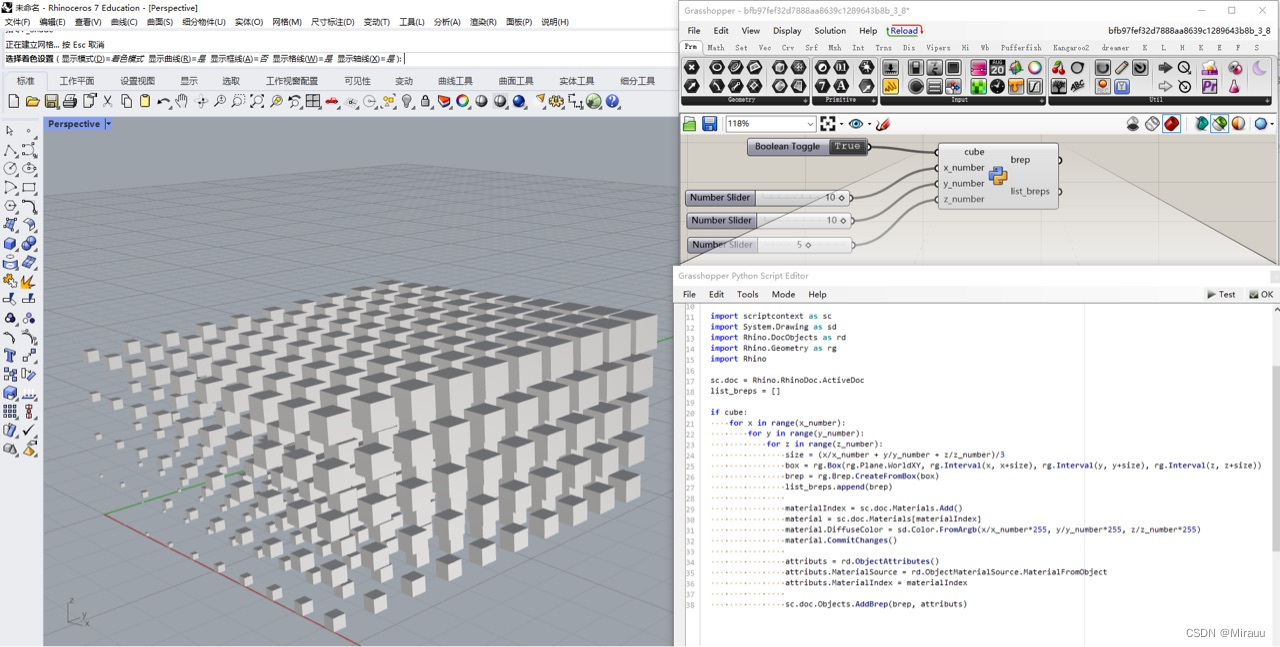Screen dimensions: 1280x647
Task: Click Python editor vertical scrollbar
Action: click(1275, 458)
